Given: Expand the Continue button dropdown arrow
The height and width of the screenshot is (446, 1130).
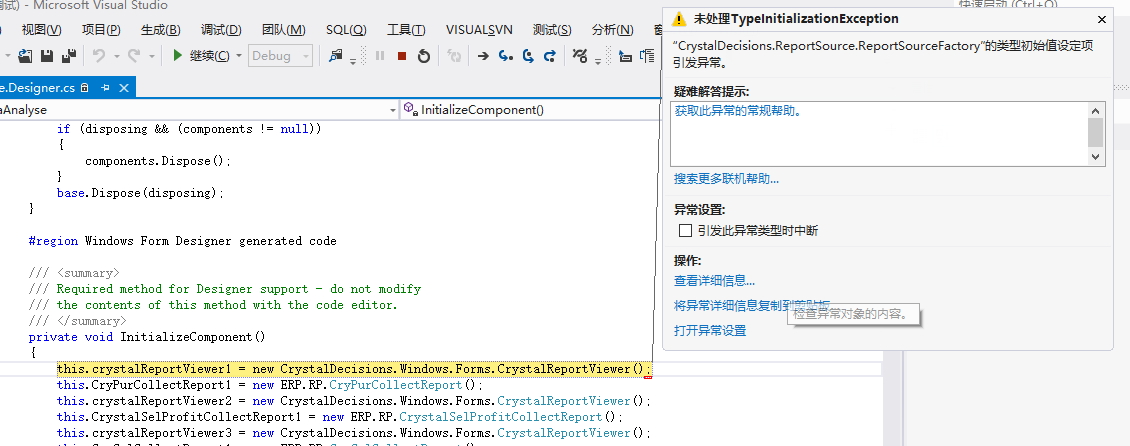Looking at the screenshot, I should (x=239, y=55).
